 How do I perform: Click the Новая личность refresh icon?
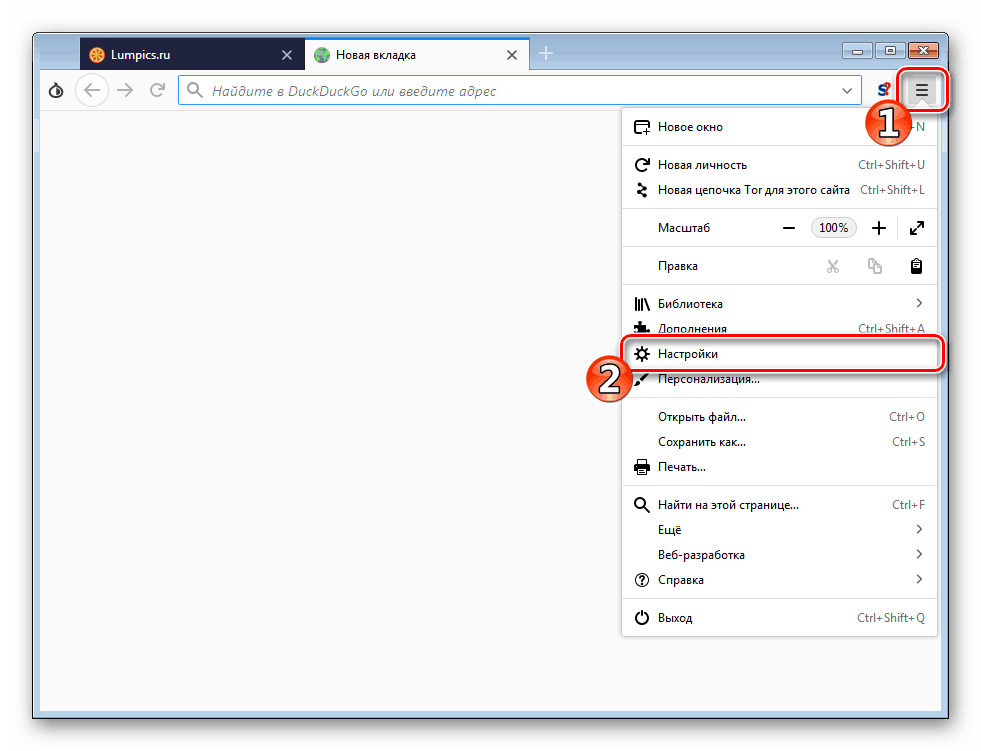[x=642, y=165]
